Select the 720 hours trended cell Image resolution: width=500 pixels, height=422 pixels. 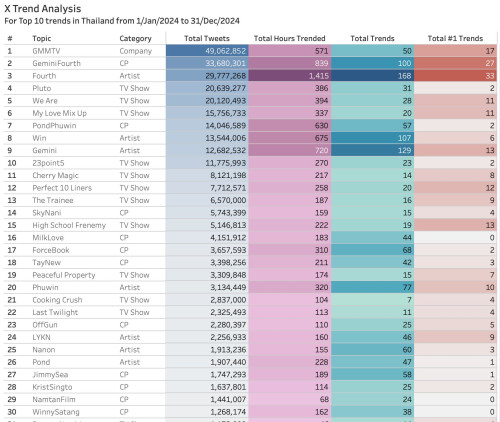(x=290, y=150)
